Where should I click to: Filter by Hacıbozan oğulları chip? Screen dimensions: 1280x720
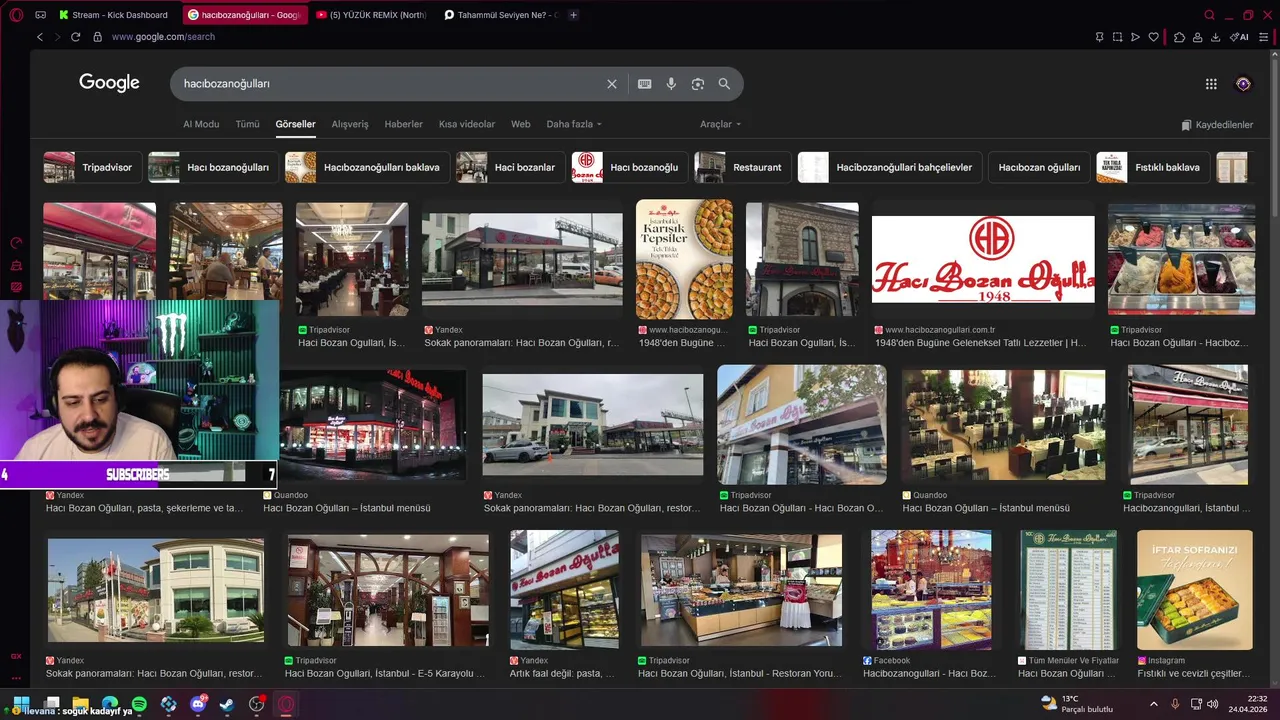pos(1039,167)
